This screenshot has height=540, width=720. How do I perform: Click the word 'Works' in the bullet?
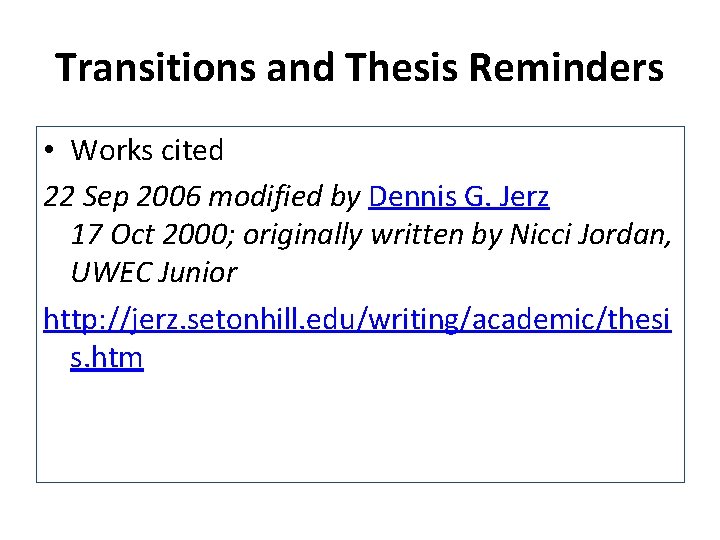[x=111, y=151]
